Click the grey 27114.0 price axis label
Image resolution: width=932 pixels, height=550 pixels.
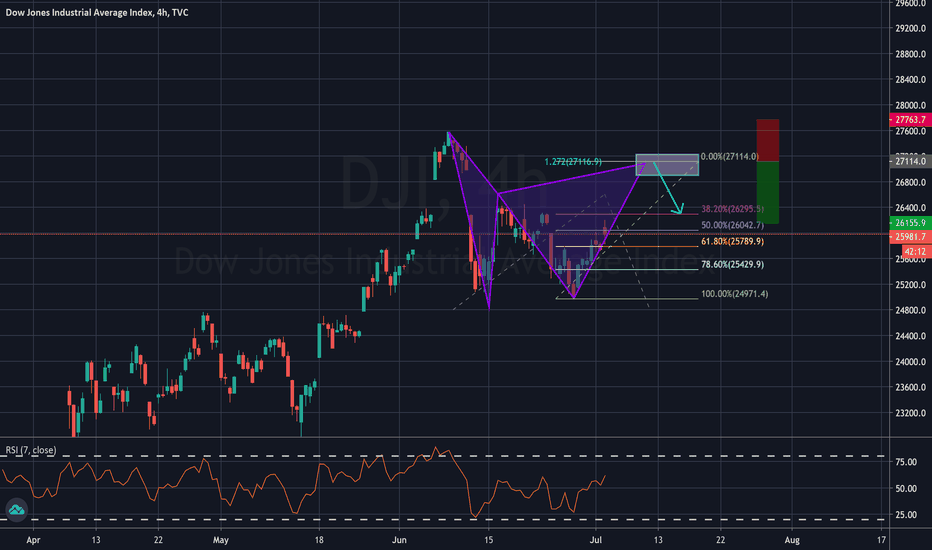click(x=911, y=161)
